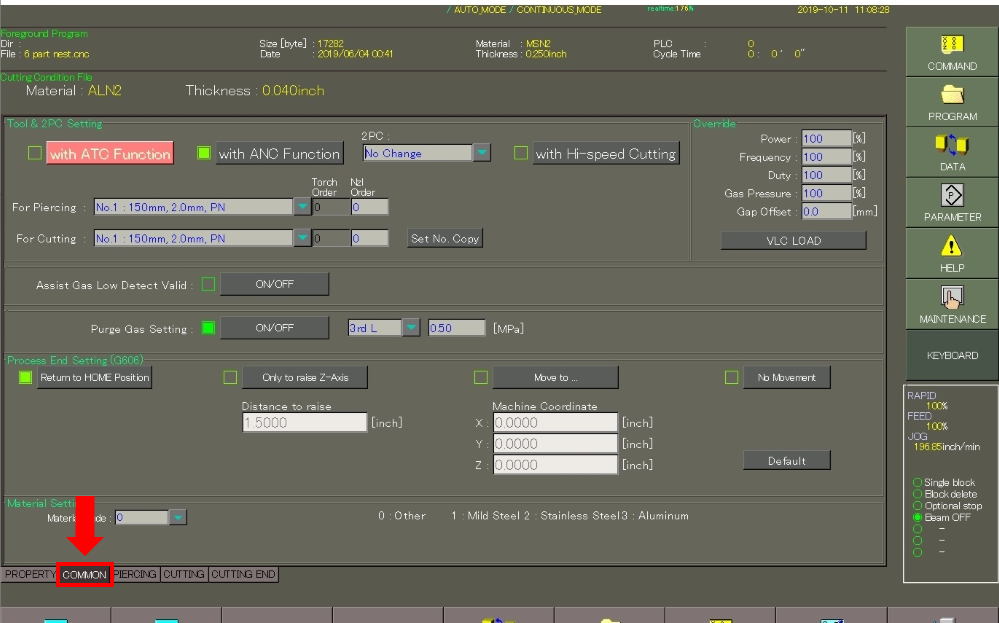
Task: Open the on-screen KEYBOARD button
Action: [x=952, y=355]
